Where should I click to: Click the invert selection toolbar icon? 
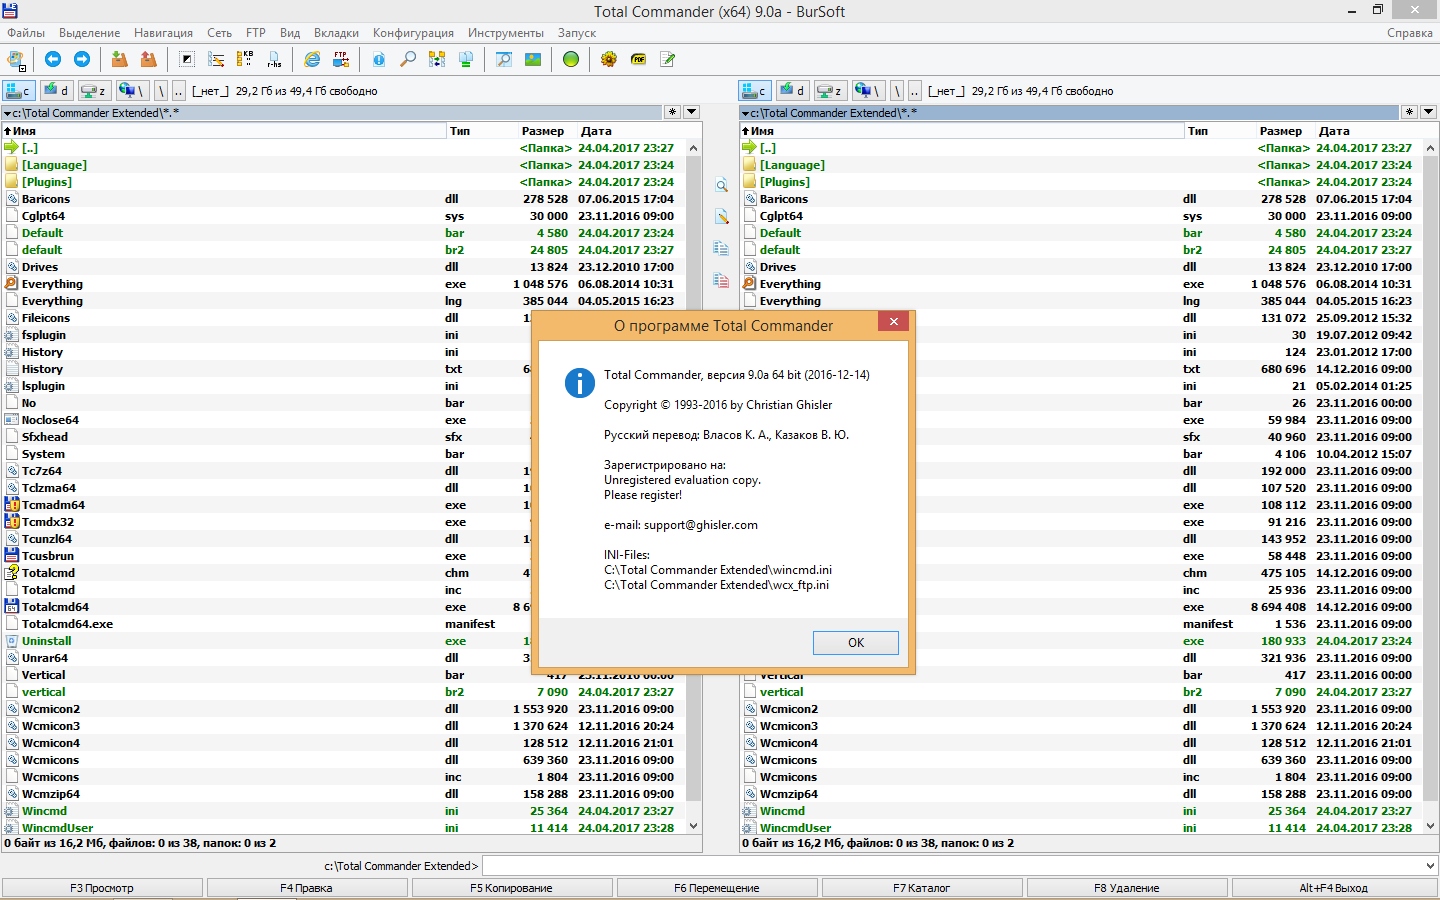(187, 60)
